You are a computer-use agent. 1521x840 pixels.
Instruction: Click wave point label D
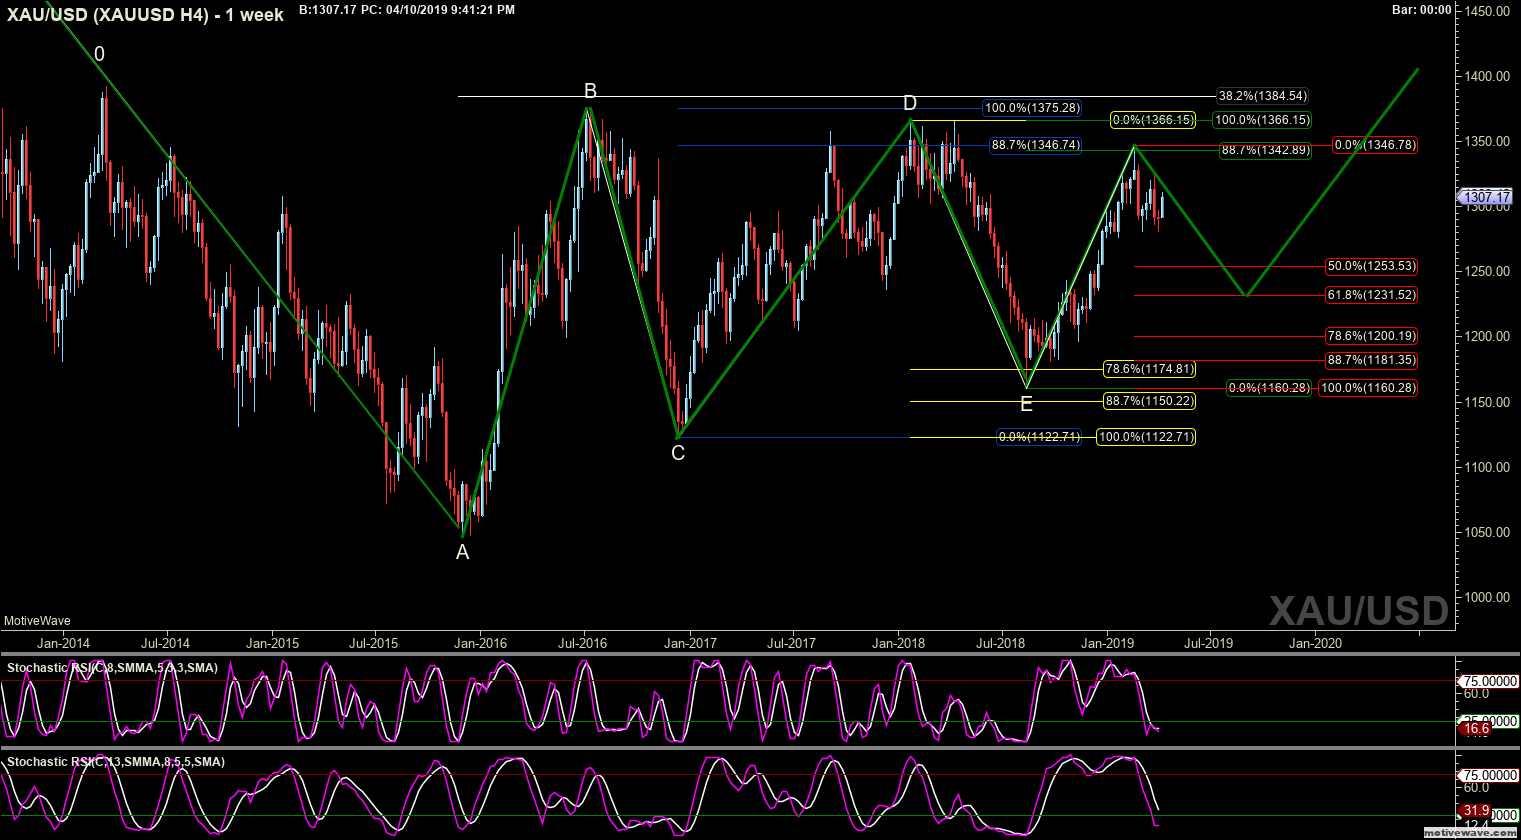point(909,103)
